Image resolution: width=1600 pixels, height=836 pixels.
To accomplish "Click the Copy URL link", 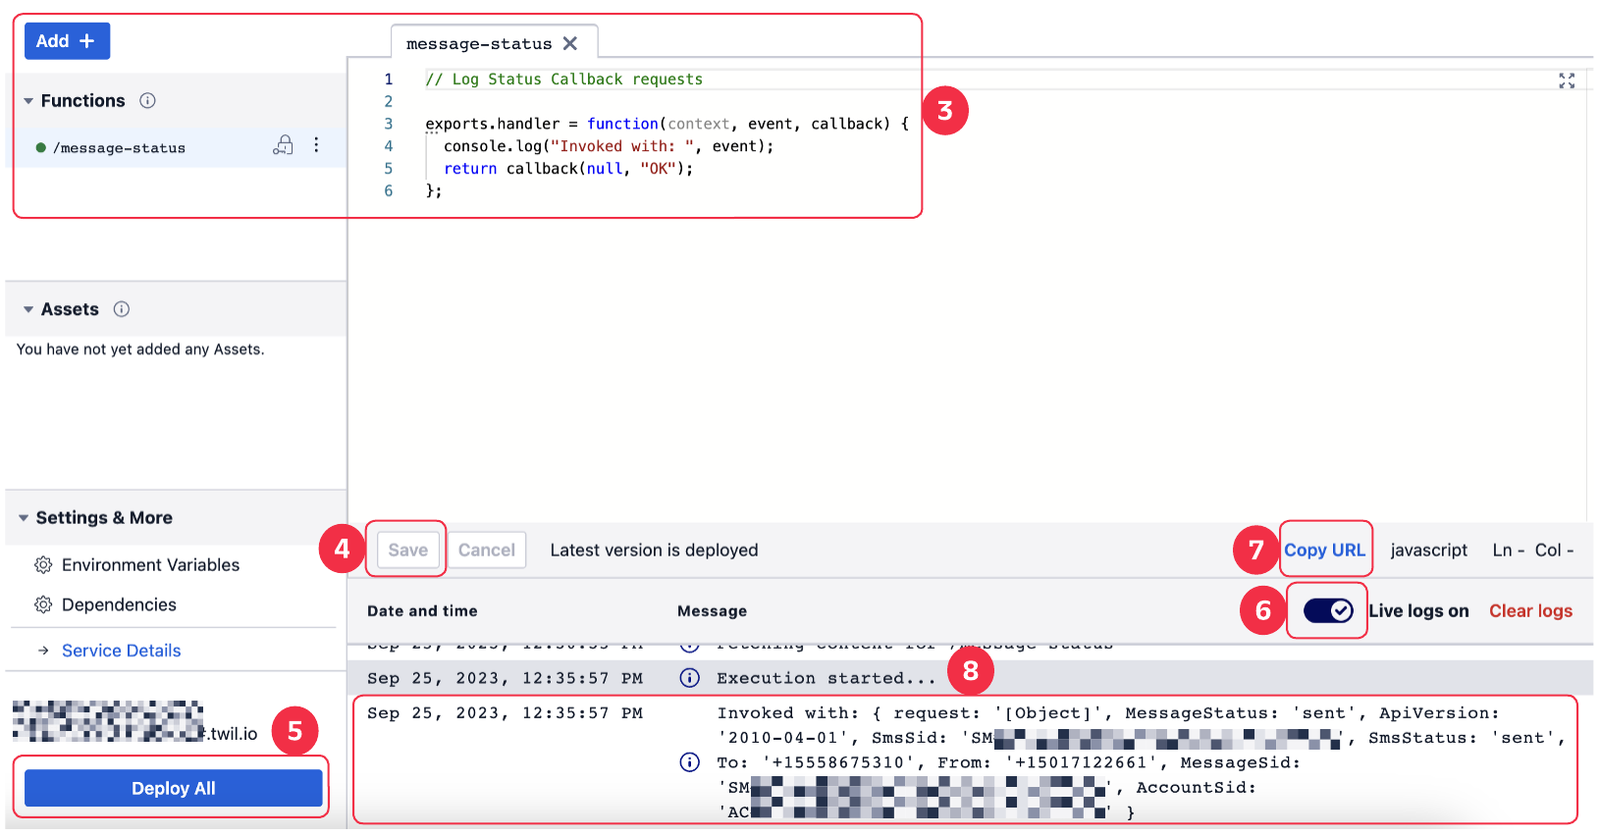I will (1324, 550).
